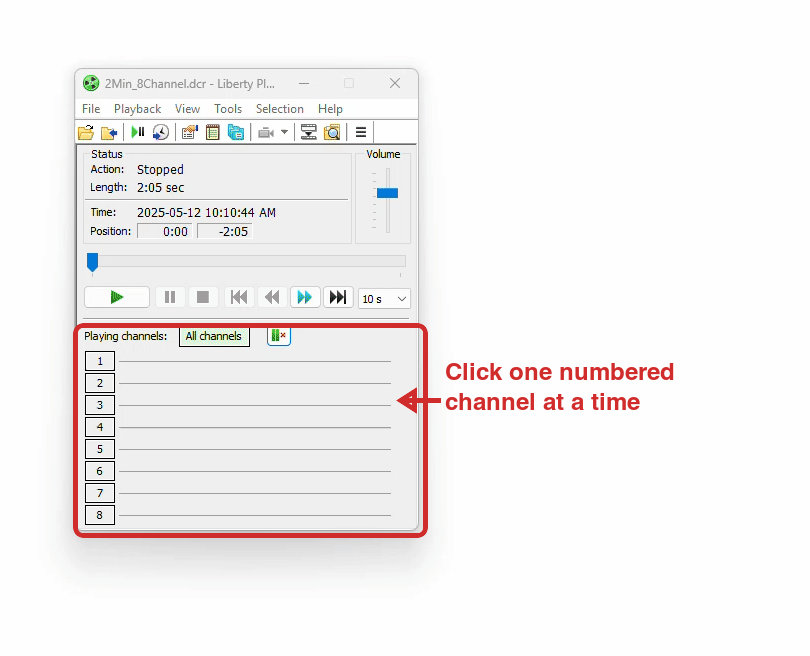Open the notes notepad toolbar icon
Screen dimensions: 810x656
(213, 133)
